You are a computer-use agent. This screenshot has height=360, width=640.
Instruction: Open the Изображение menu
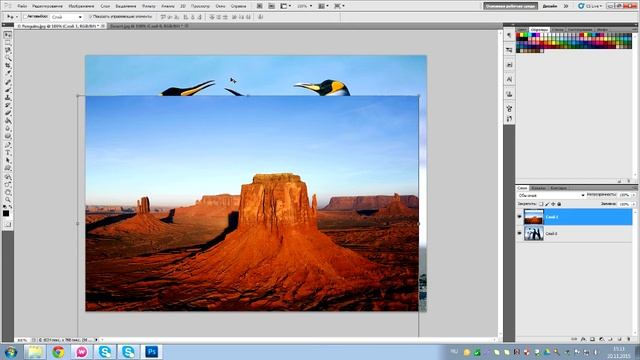[81, 6]
